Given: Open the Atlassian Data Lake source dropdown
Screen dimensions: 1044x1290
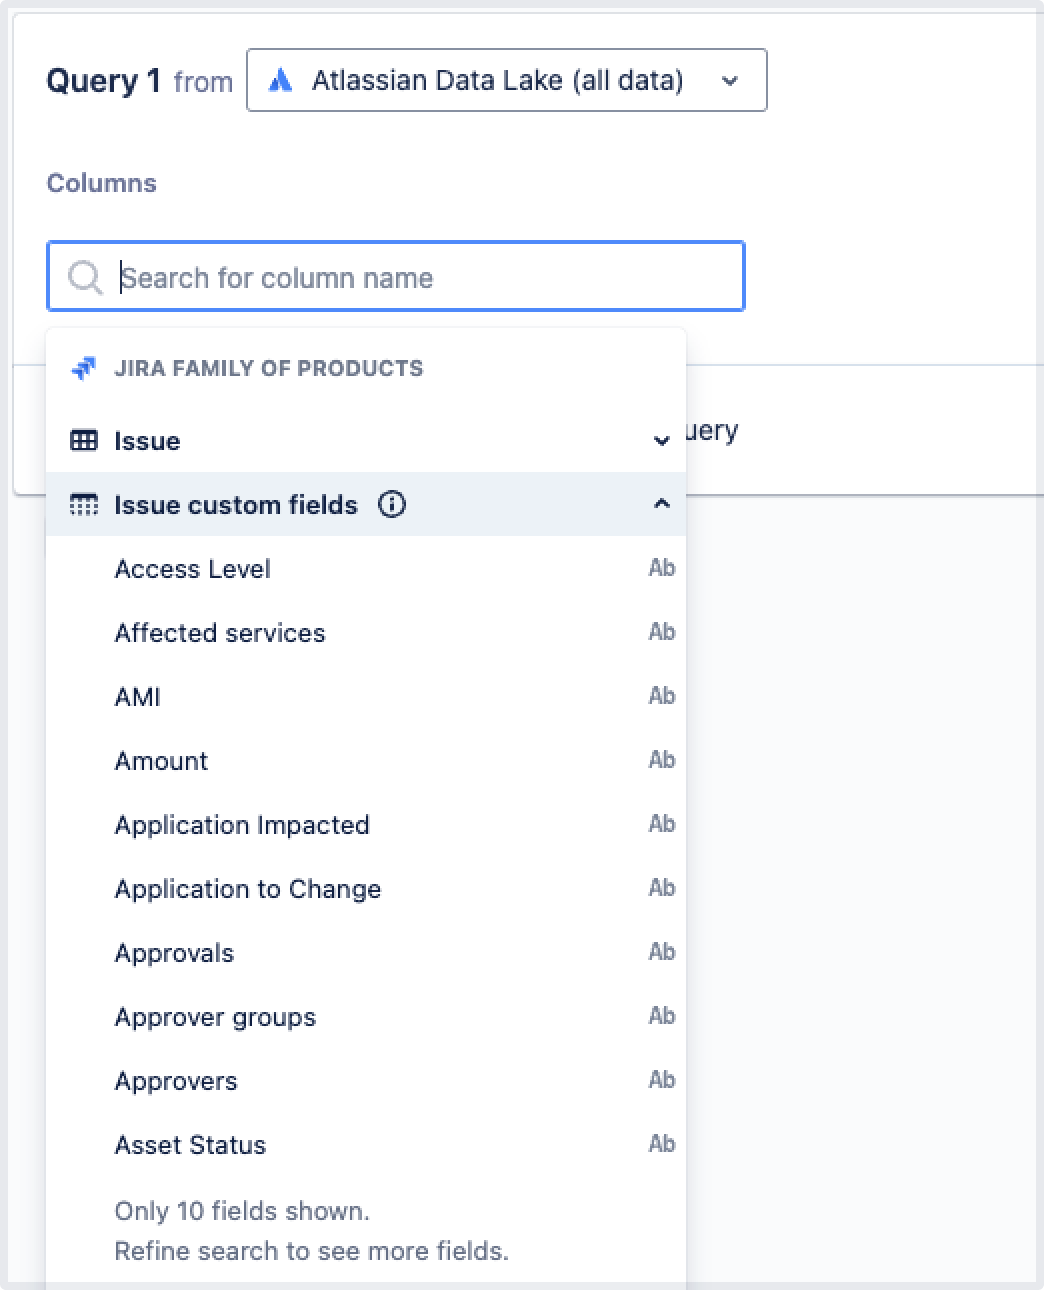Looking at the screenshot, I should click(729, 80).
